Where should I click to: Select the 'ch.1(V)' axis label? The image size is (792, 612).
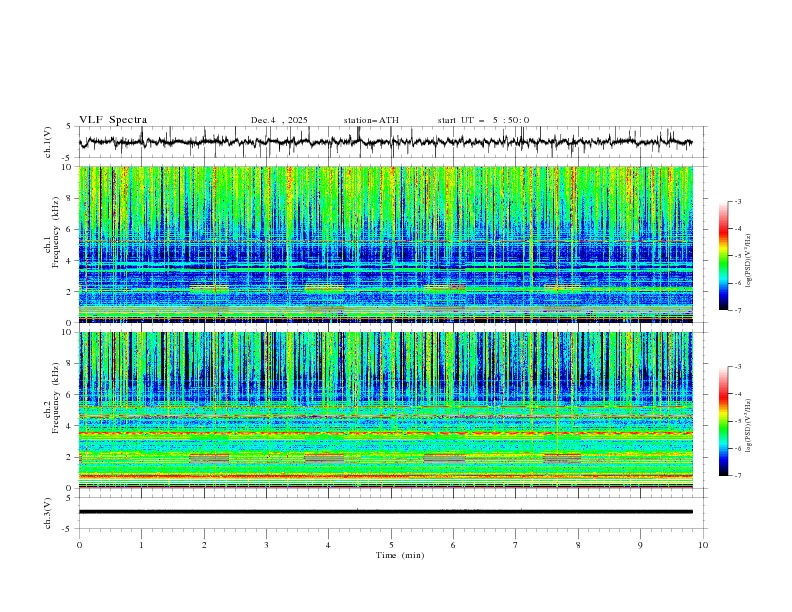pos(48,142)
